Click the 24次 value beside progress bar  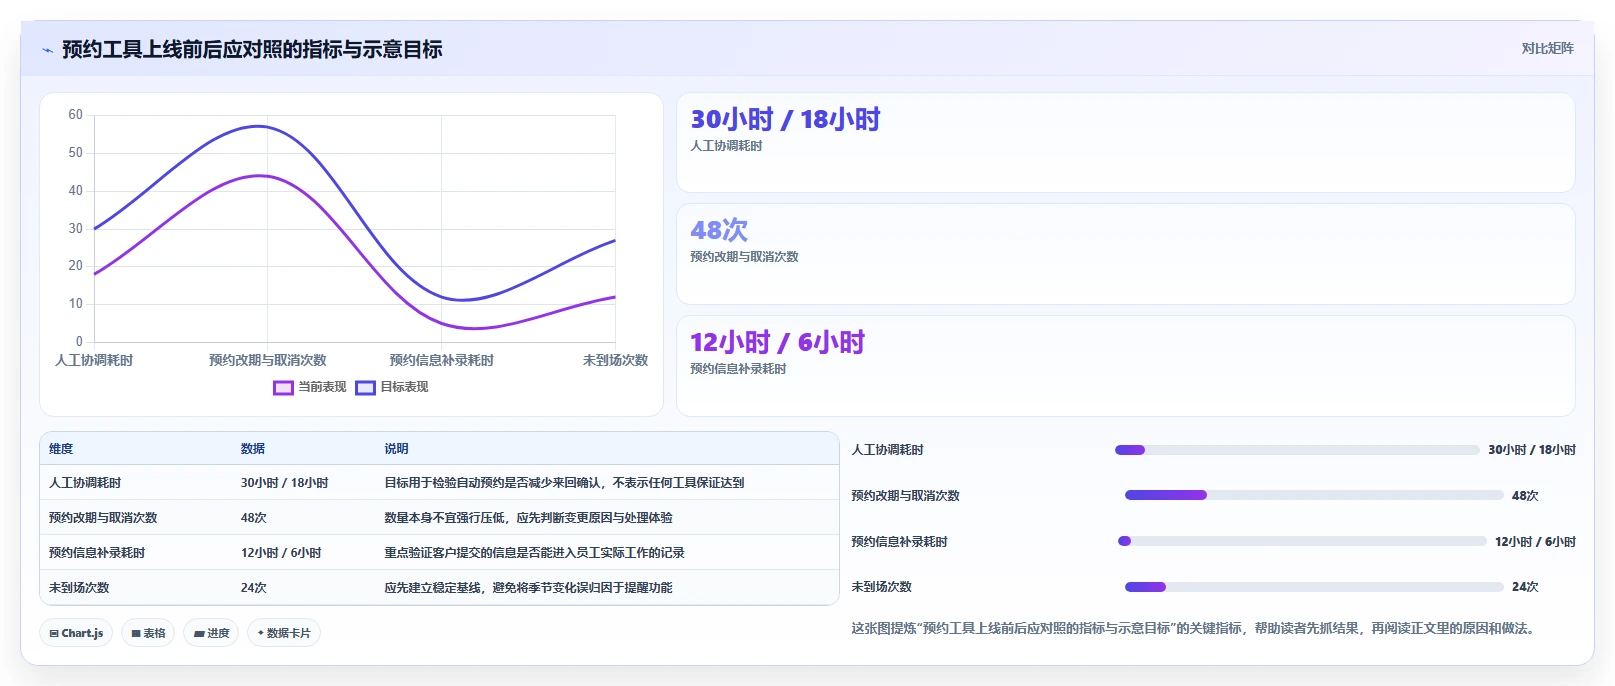point(1525,587)
